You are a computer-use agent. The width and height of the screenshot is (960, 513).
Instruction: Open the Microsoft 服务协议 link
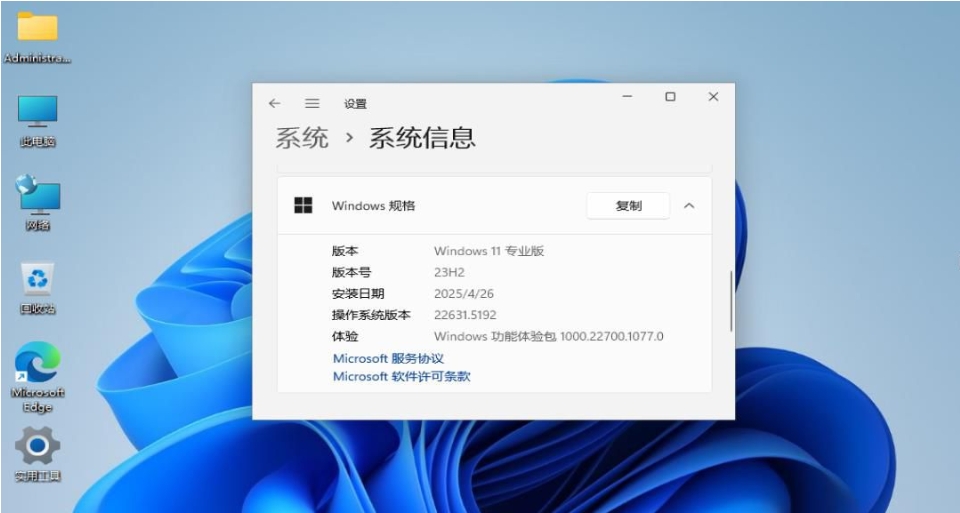pos(388,358)
